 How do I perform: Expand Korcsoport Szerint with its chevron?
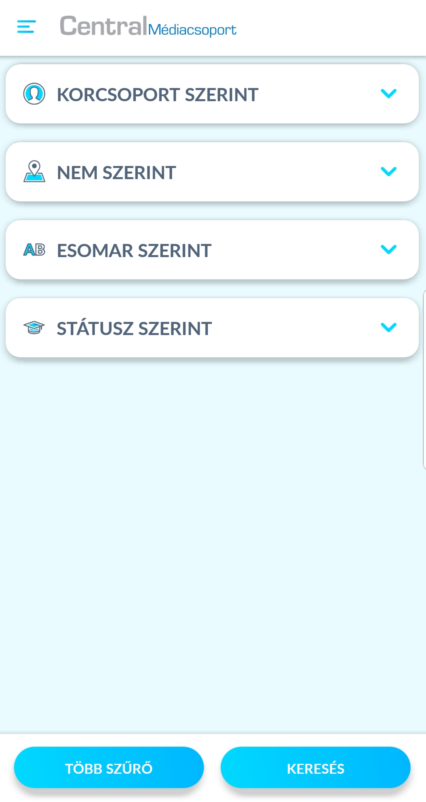point(389,94)
